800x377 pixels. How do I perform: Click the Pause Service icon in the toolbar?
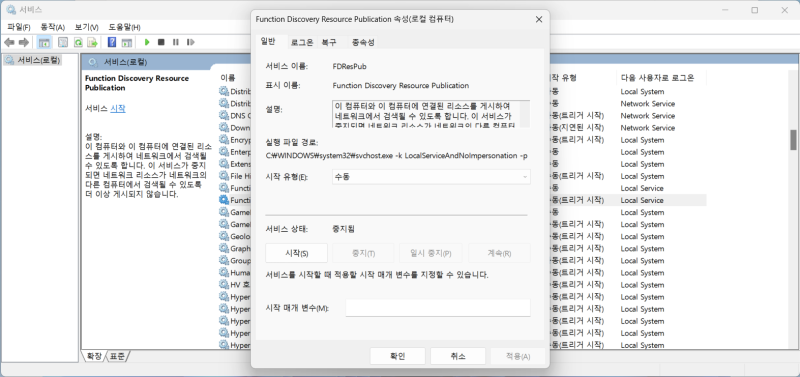(x=176, y=42)
